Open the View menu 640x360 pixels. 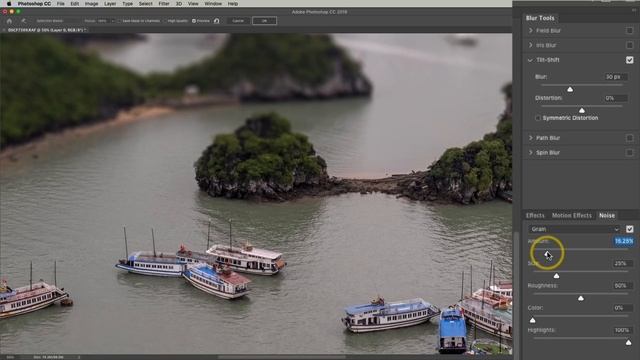(193, 4)
